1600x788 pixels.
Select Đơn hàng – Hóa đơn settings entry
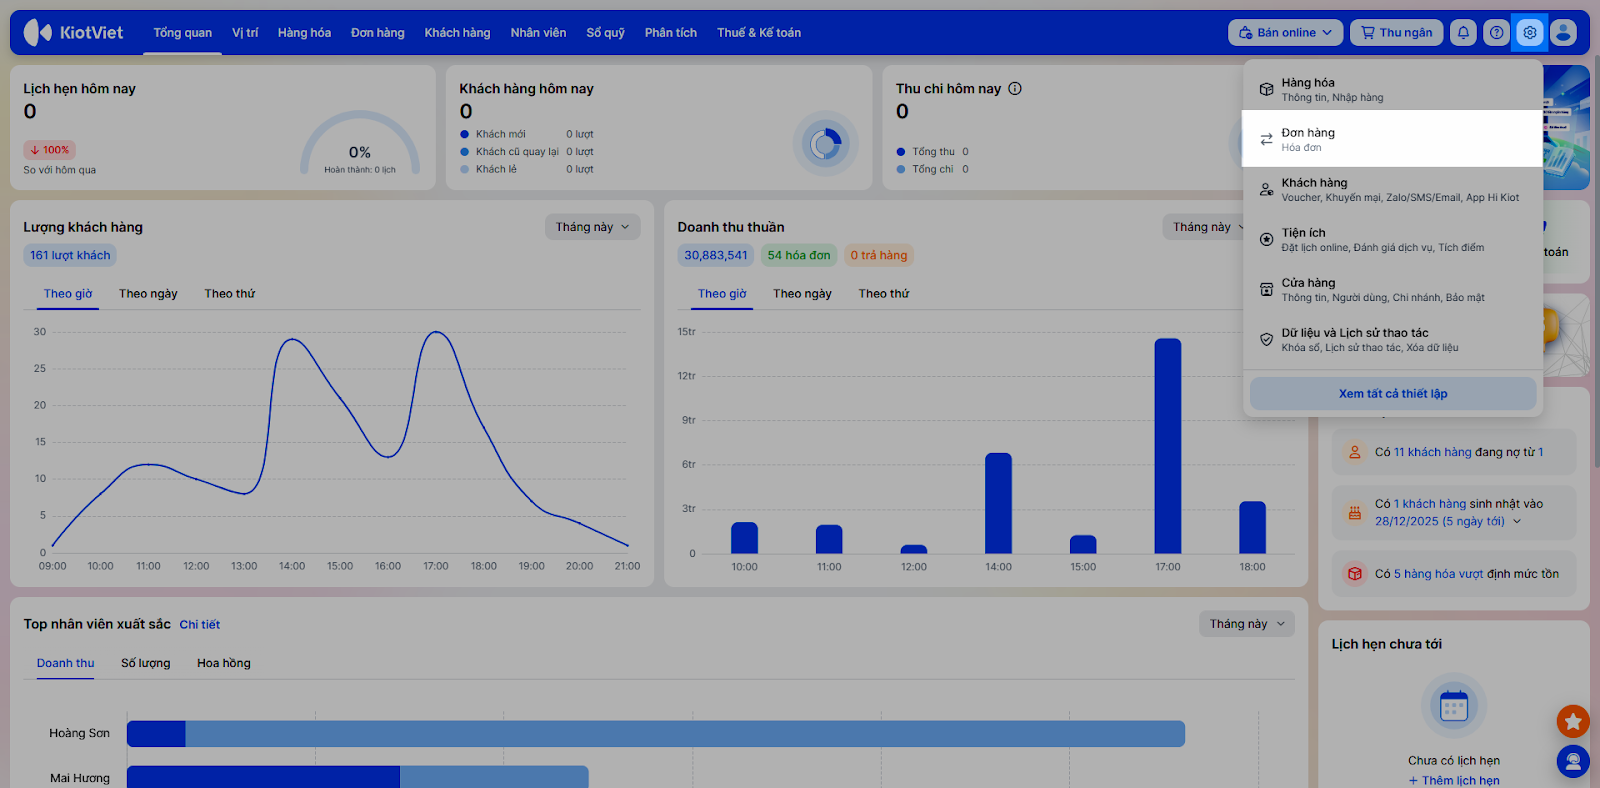click(x=1392, y=139)
